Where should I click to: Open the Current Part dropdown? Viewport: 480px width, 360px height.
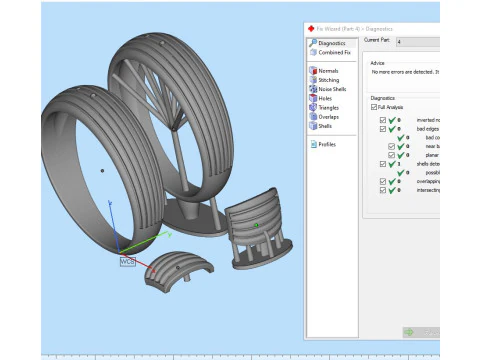click(x=418, y=42)
